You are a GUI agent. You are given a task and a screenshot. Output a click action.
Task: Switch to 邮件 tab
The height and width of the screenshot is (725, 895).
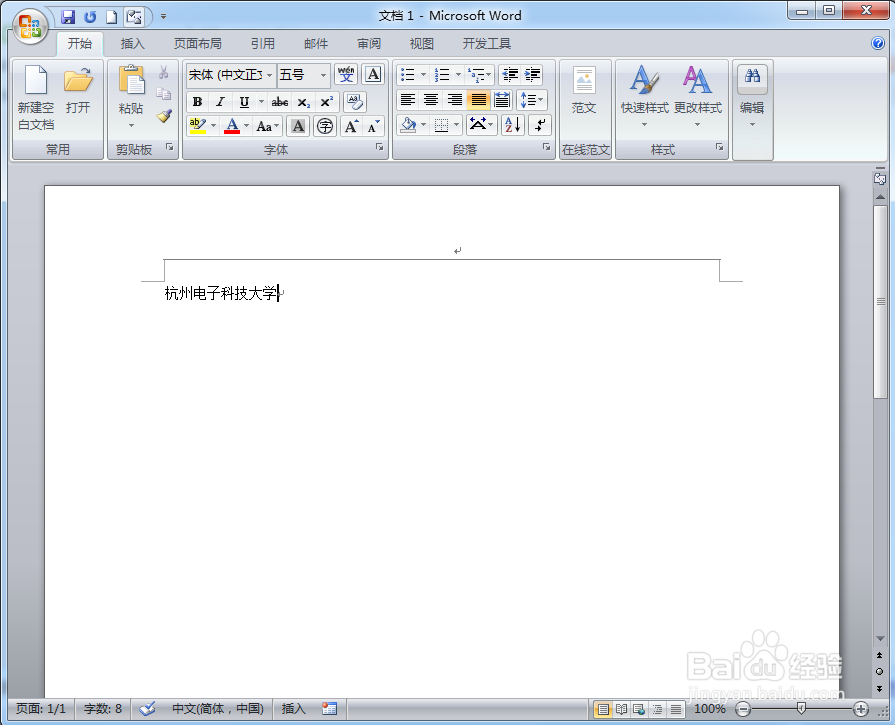(x=316, y=43)
